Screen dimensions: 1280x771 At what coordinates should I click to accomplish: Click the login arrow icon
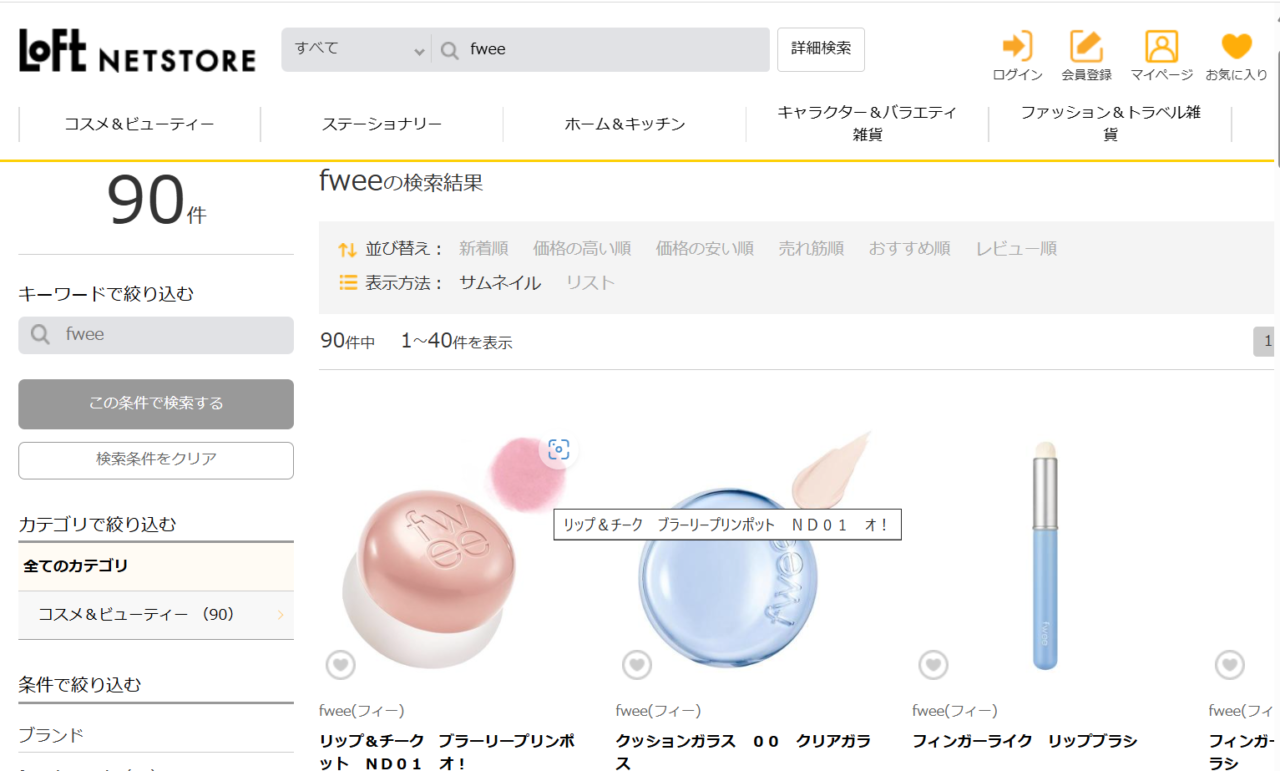pos(1017,45)
